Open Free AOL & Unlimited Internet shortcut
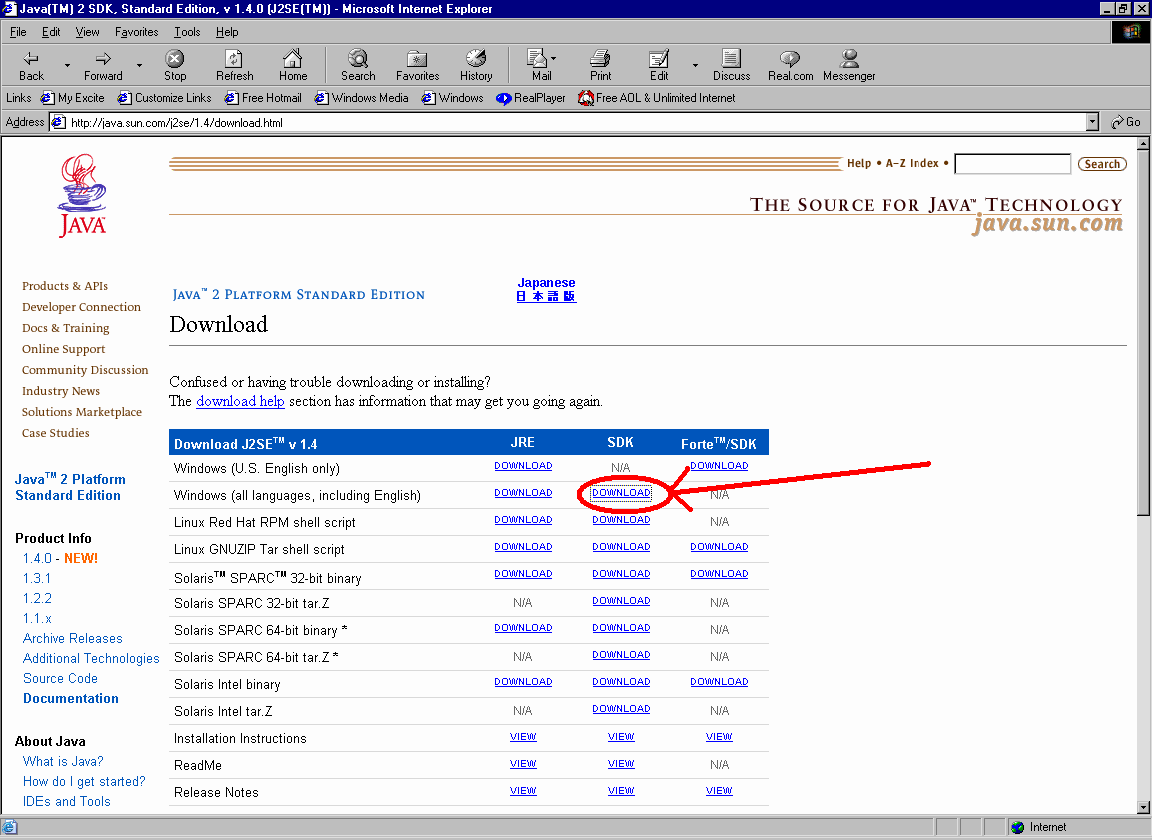The image size is (1152, 840). tap(657, 98)
